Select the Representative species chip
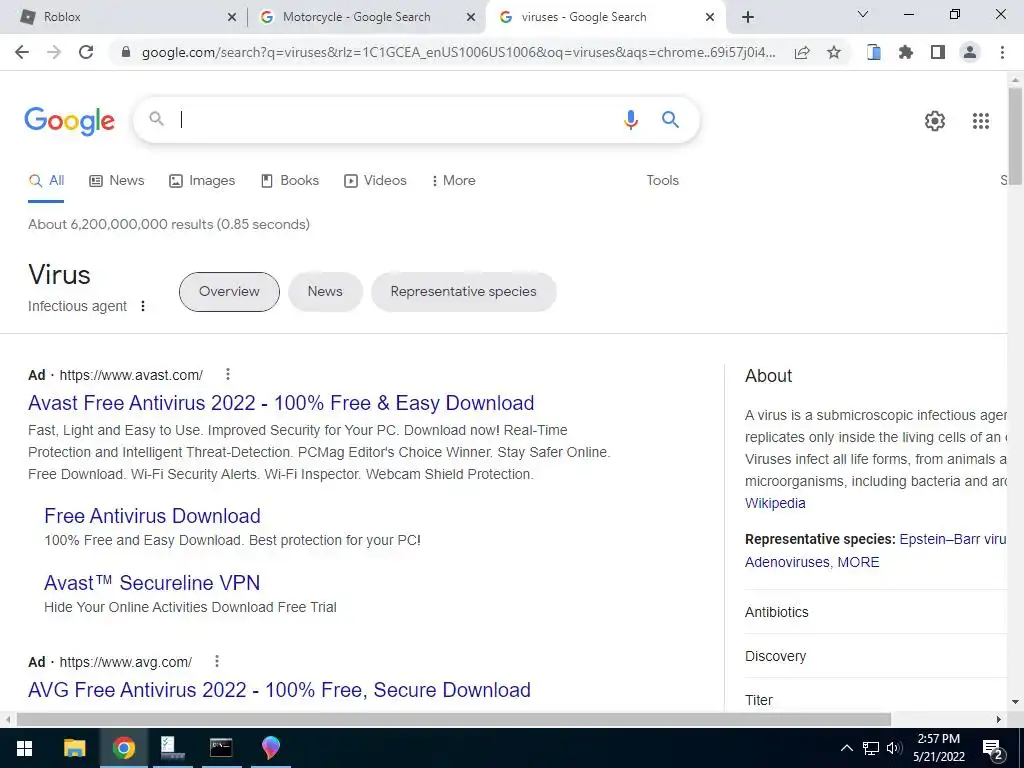 coord(464,291)
